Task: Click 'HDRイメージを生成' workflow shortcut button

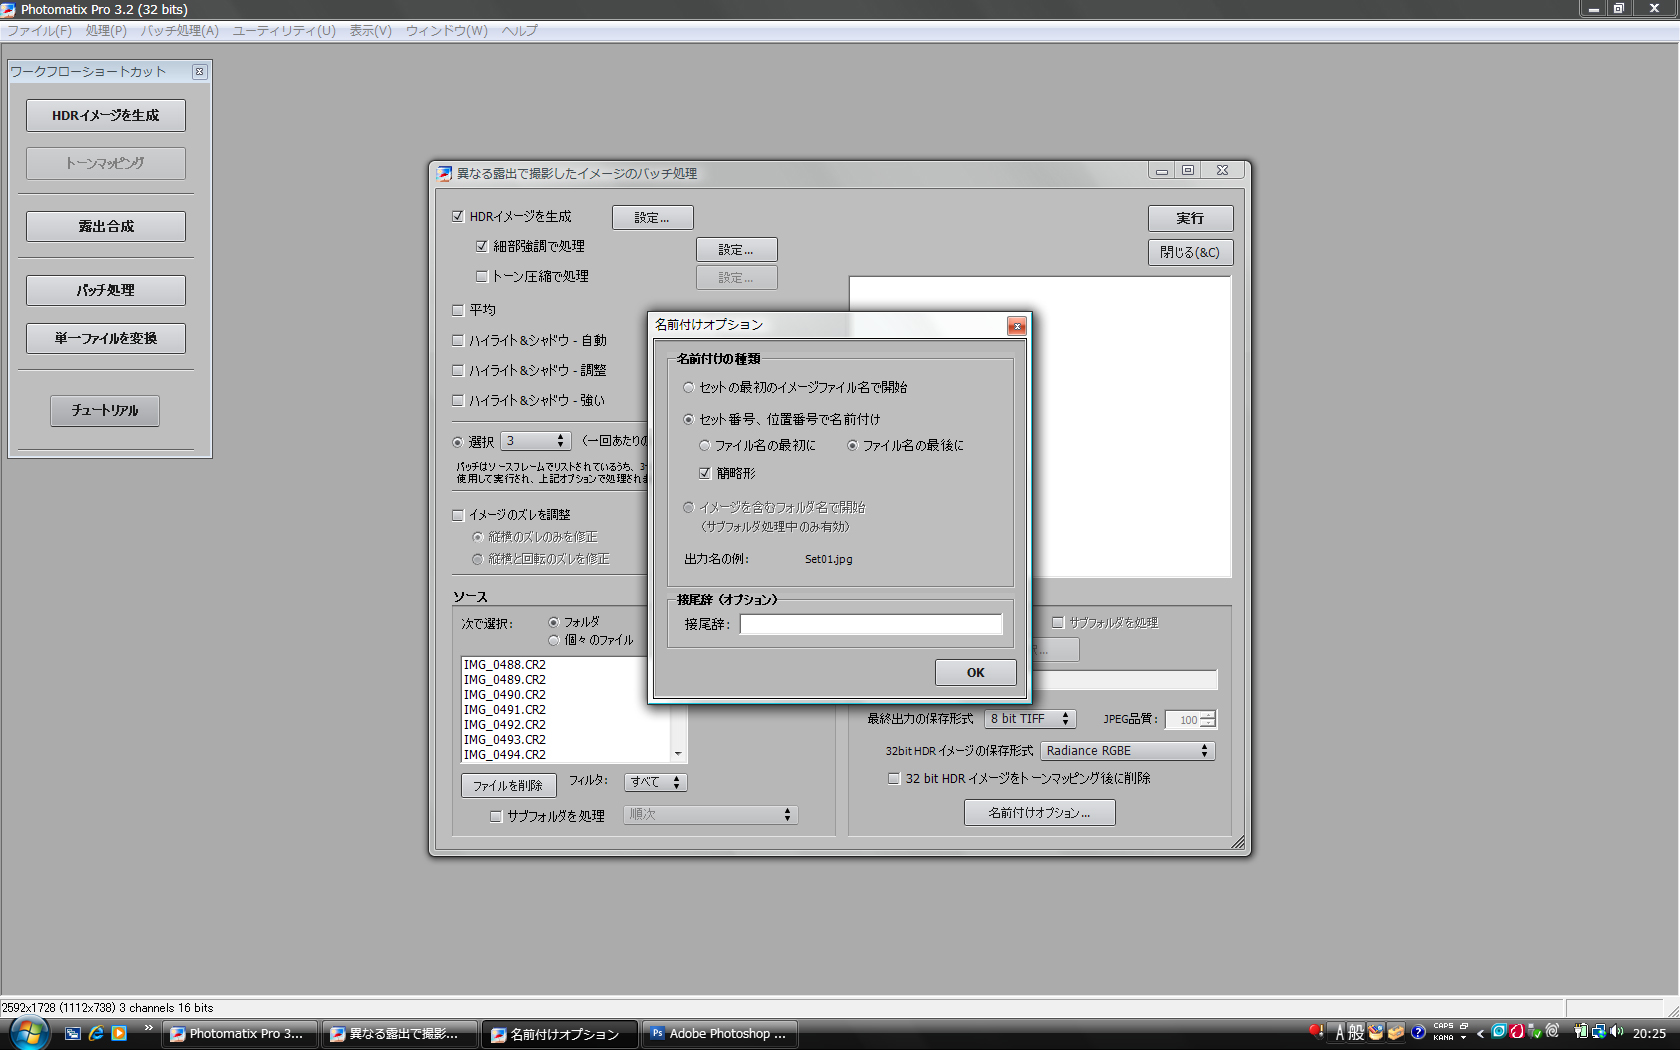Action: tap(106, 116)
